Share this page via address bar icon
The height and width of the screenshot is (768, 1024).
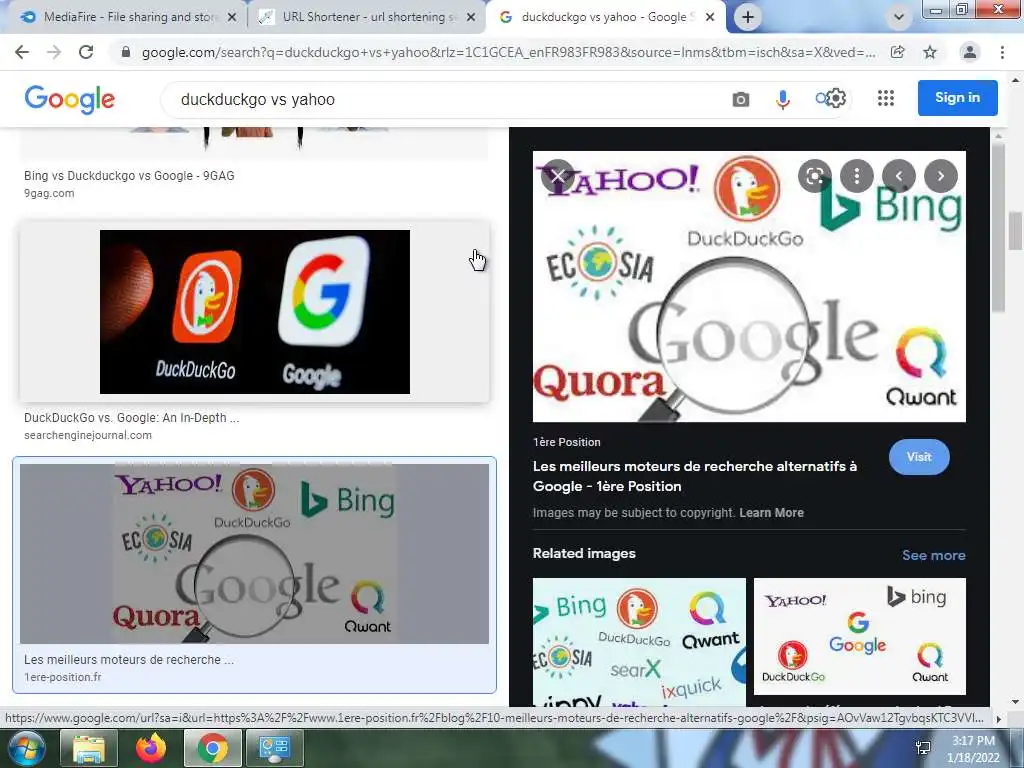(898, 52)
